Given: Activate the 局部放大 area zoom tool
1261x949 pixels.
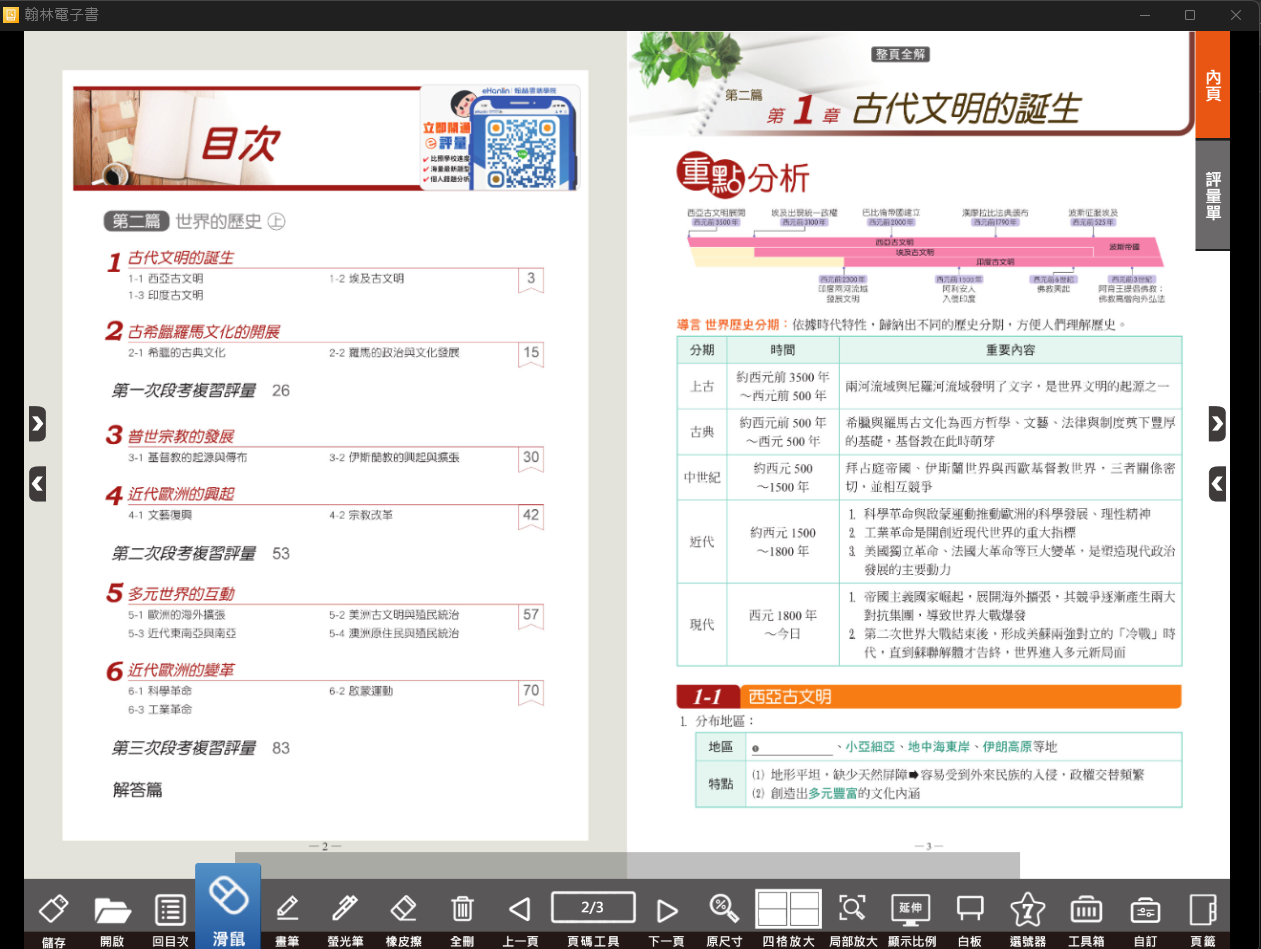Looking at the screenshot, I should (x=853, y=908).
